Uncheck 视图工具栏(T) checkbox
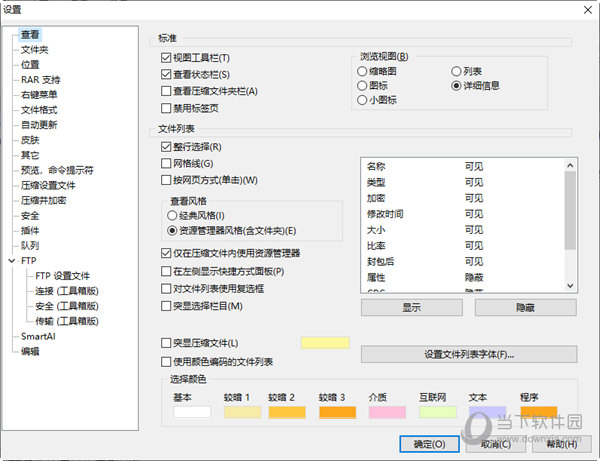 (x=166, y=58)
